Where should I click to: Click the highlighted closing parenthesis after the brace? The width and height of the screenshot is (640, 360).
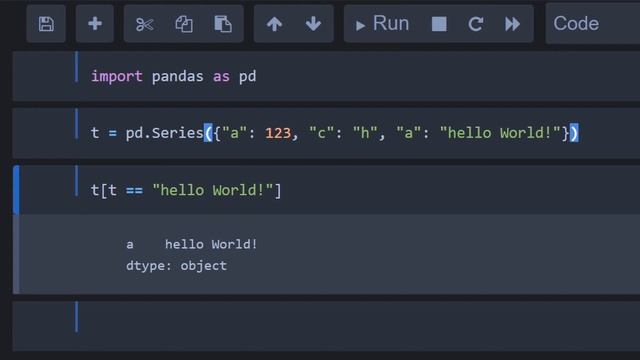[574, 133]
